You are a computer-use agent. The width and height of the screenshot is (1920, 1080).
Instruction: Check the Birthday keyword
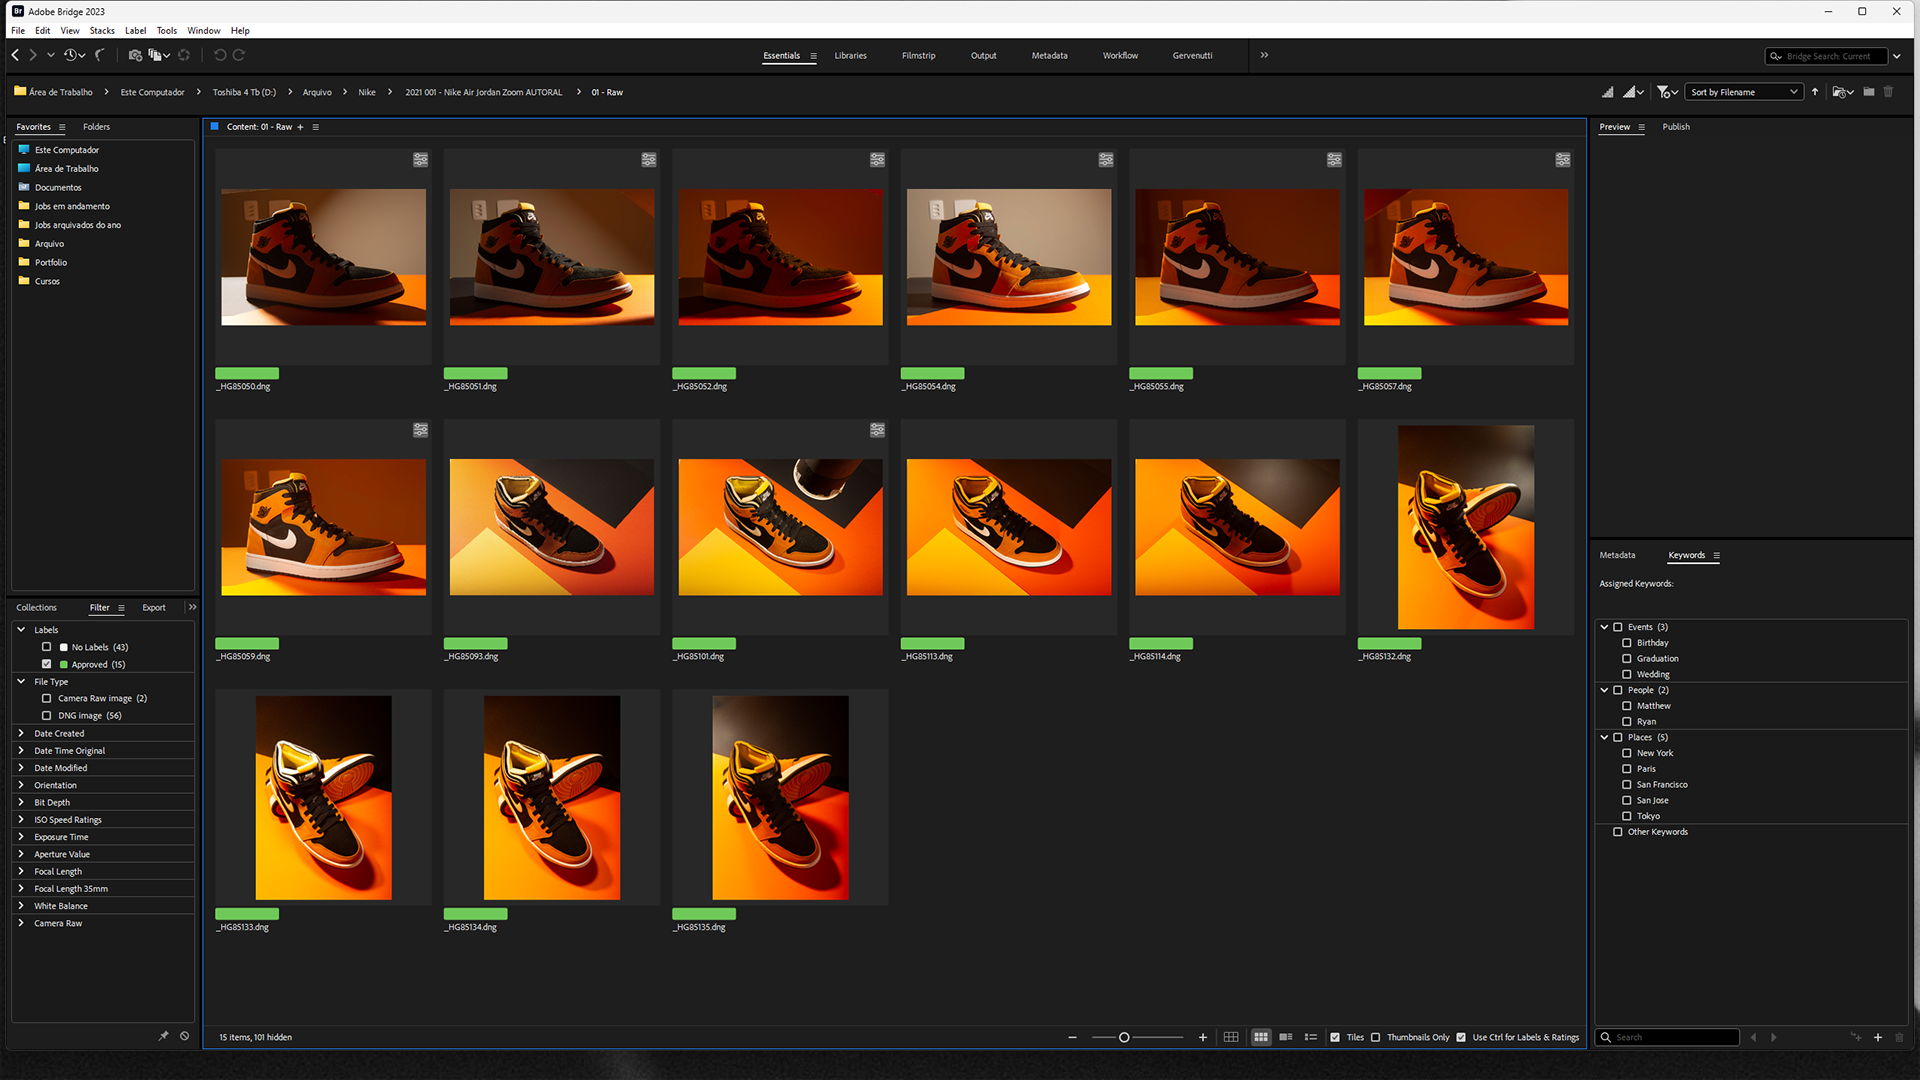(x=1627, y=643)
